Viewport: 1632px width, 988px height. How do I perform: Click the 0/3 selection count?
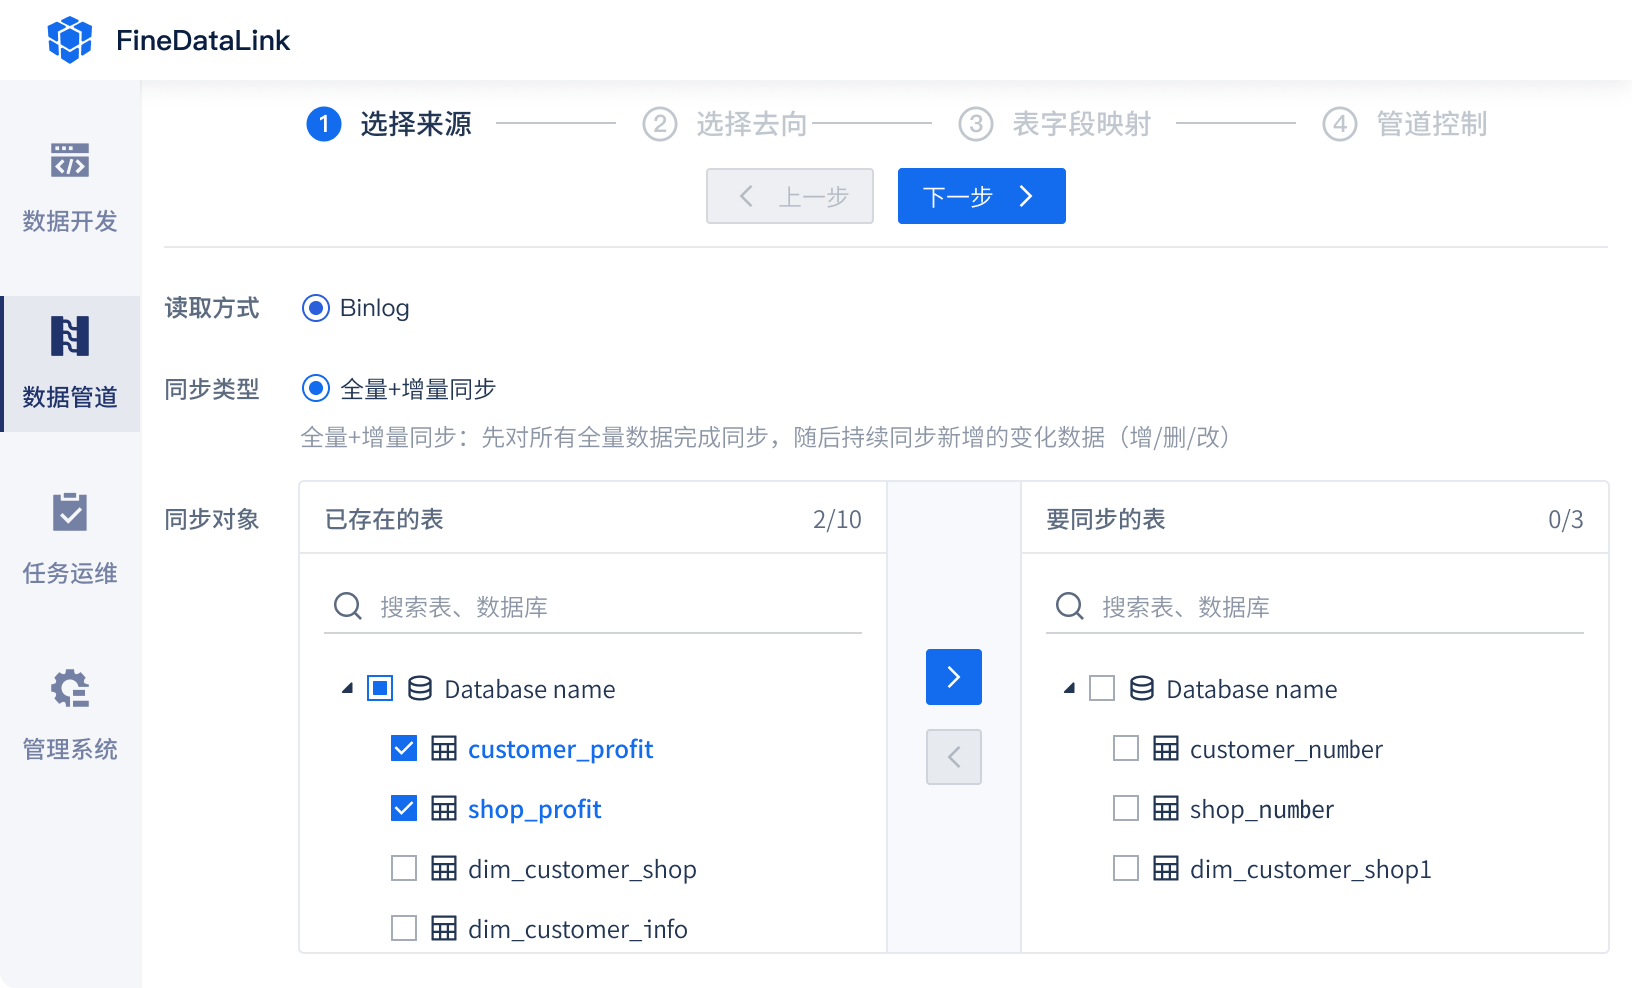click(x=1566, y=519)
